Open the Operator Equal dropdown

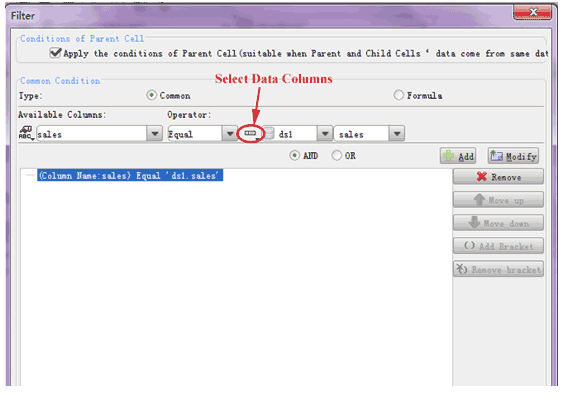click(230, 134)
